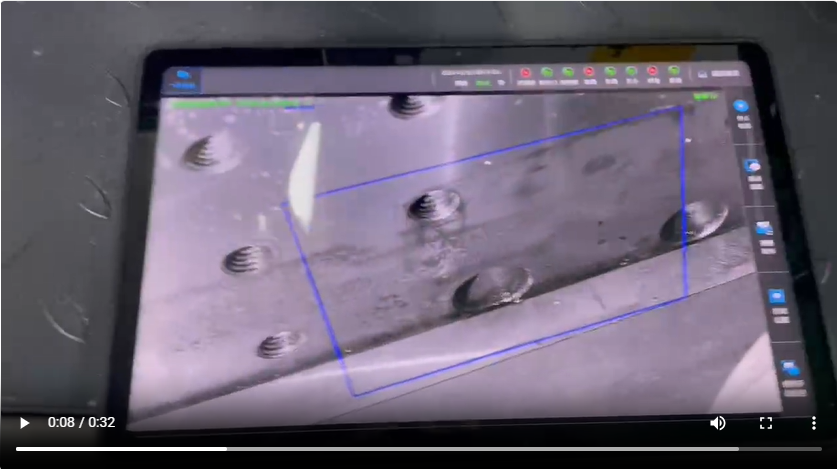
Task: Enter fullscreen mode
Action: tap(766, 423)
